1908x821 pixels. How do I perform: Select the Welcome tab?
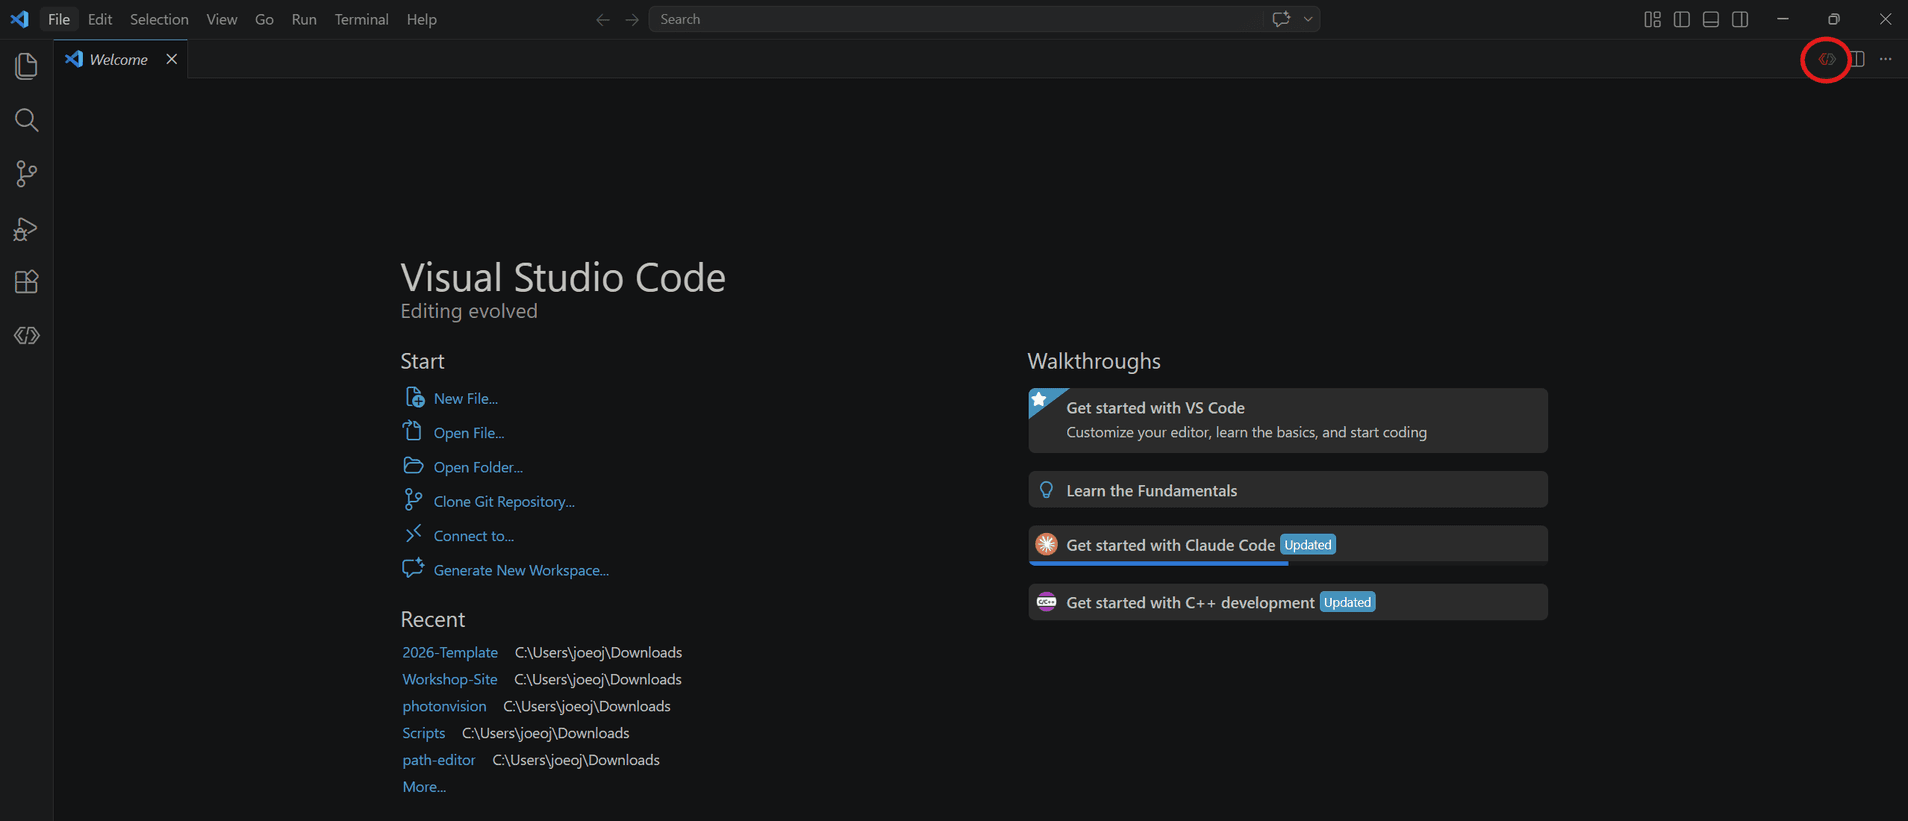[x=120, y=59]
